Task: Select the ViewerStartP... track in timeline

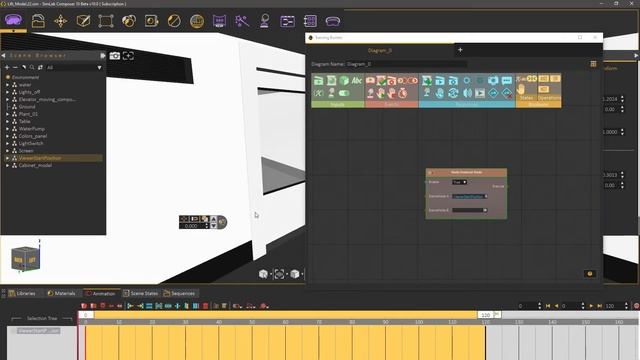Action: [x=39, y=331]
